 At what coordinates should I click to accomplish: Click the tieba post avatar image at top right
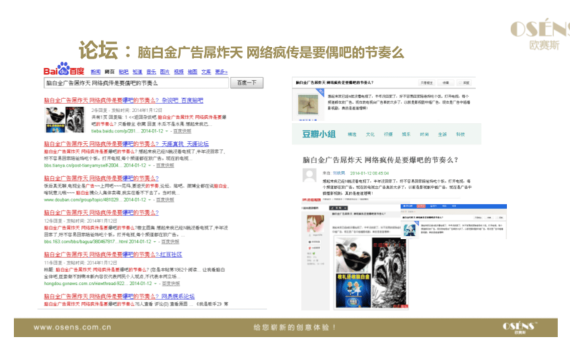[308, 105]
